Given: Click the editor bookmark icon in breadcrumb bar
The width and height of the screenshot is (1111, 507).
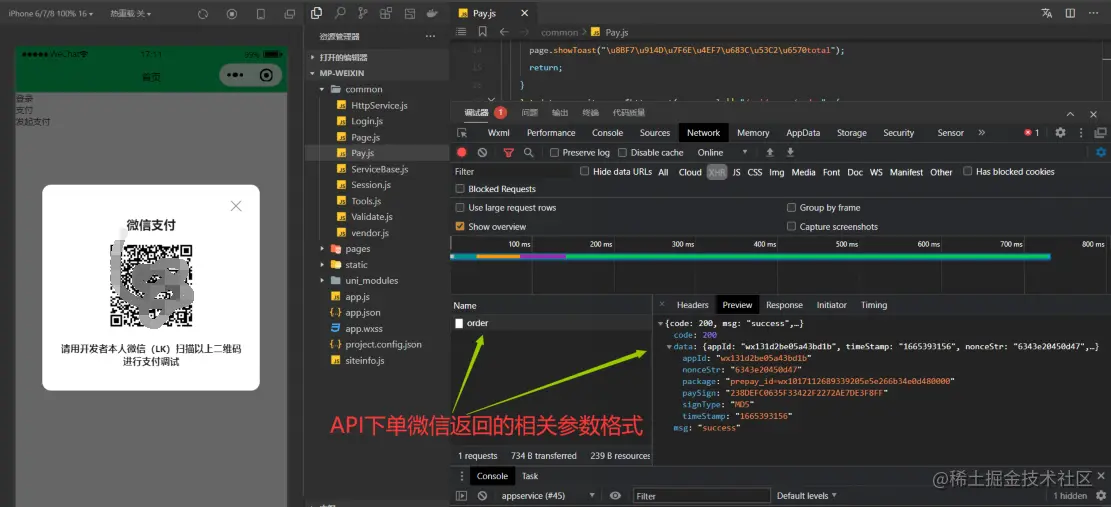Looking at the screenshot, I should (483, 32).
